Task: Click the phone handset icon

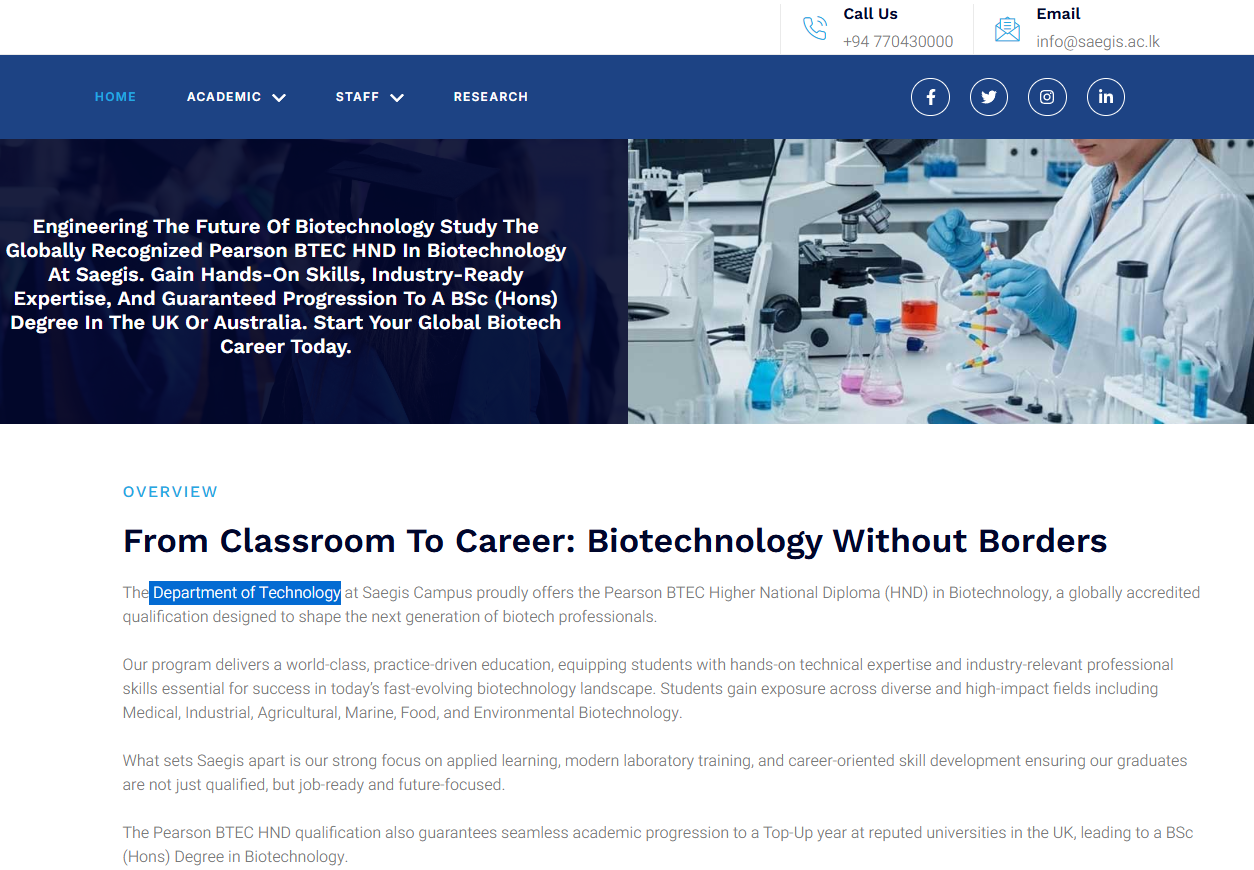Action: tap(815, 28)
